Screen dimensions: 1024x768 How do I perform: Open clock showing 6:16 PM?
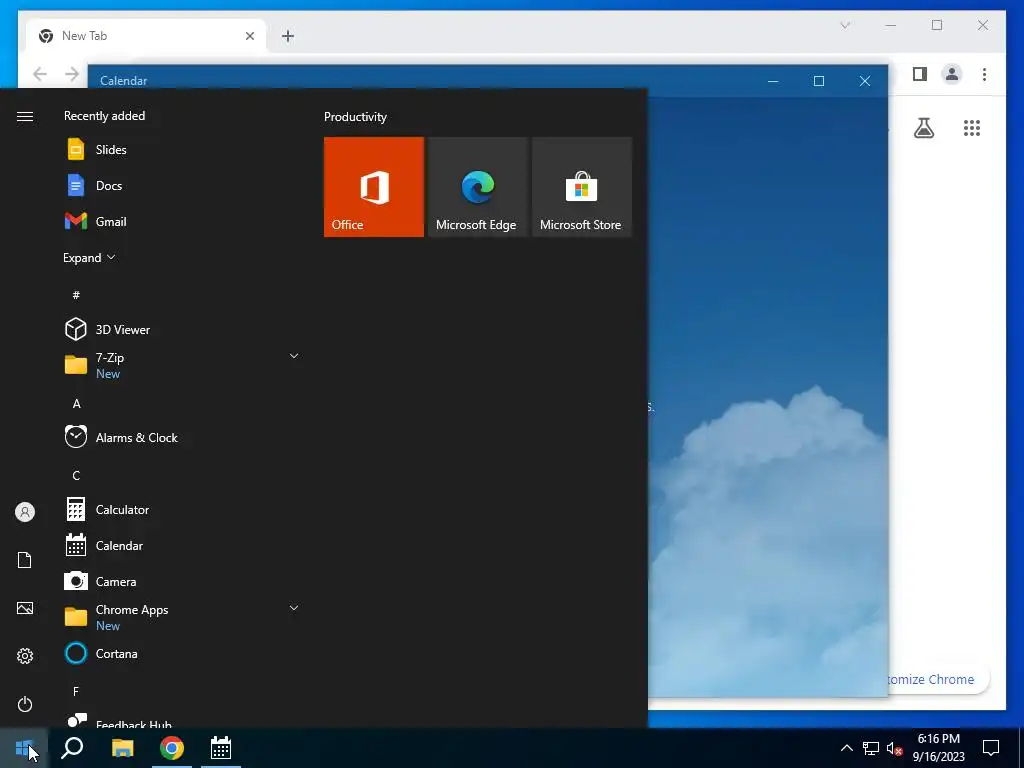tap(938, 748)
